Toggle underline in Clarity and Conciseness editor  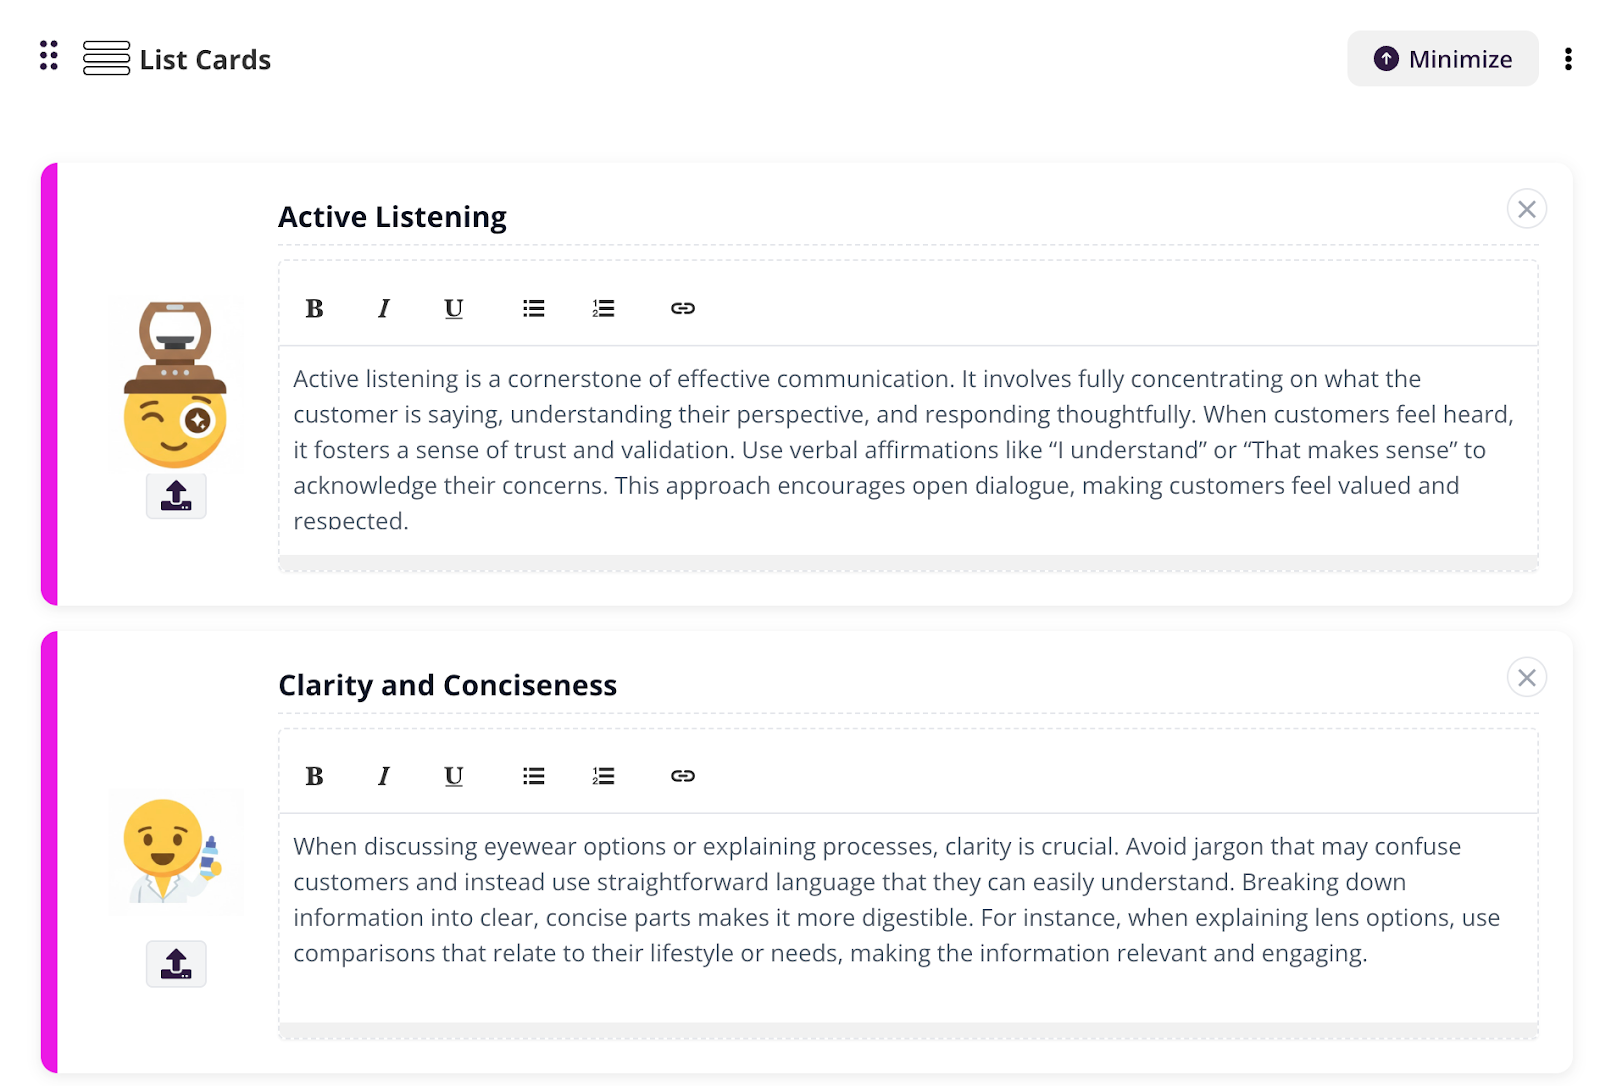(453, 776)
